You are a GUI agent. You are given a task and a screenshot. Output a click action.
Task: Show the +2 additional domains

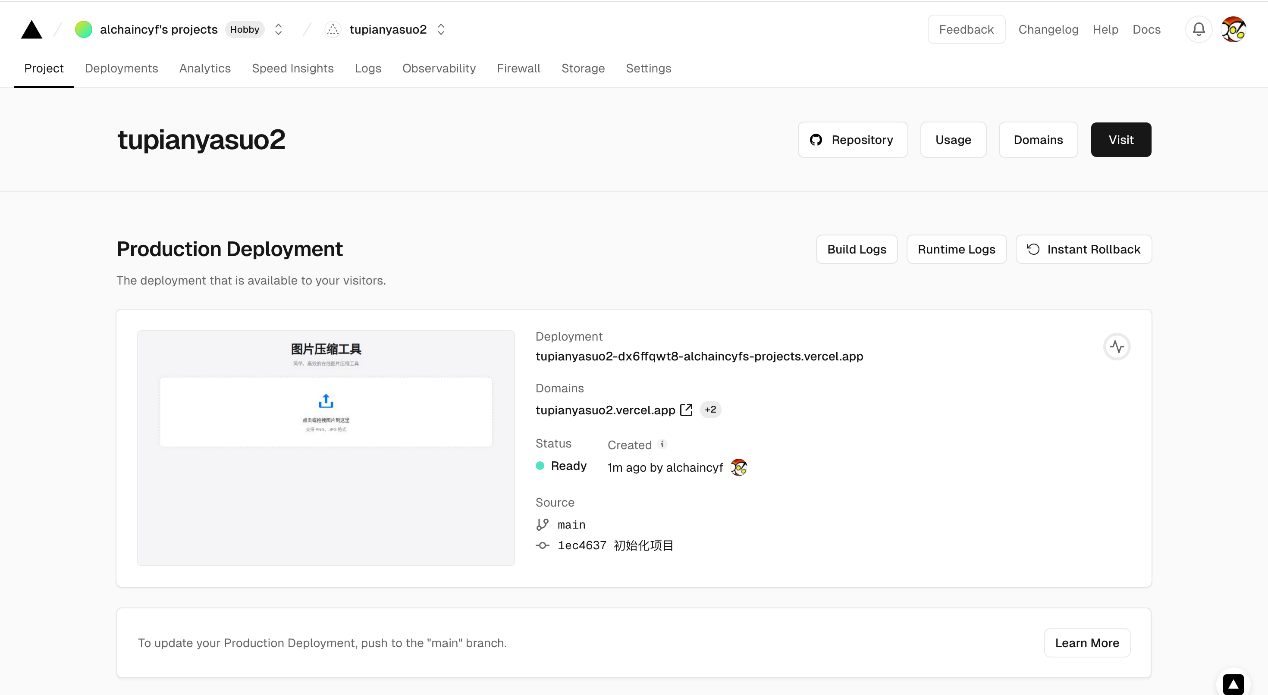tap(710, 410)
